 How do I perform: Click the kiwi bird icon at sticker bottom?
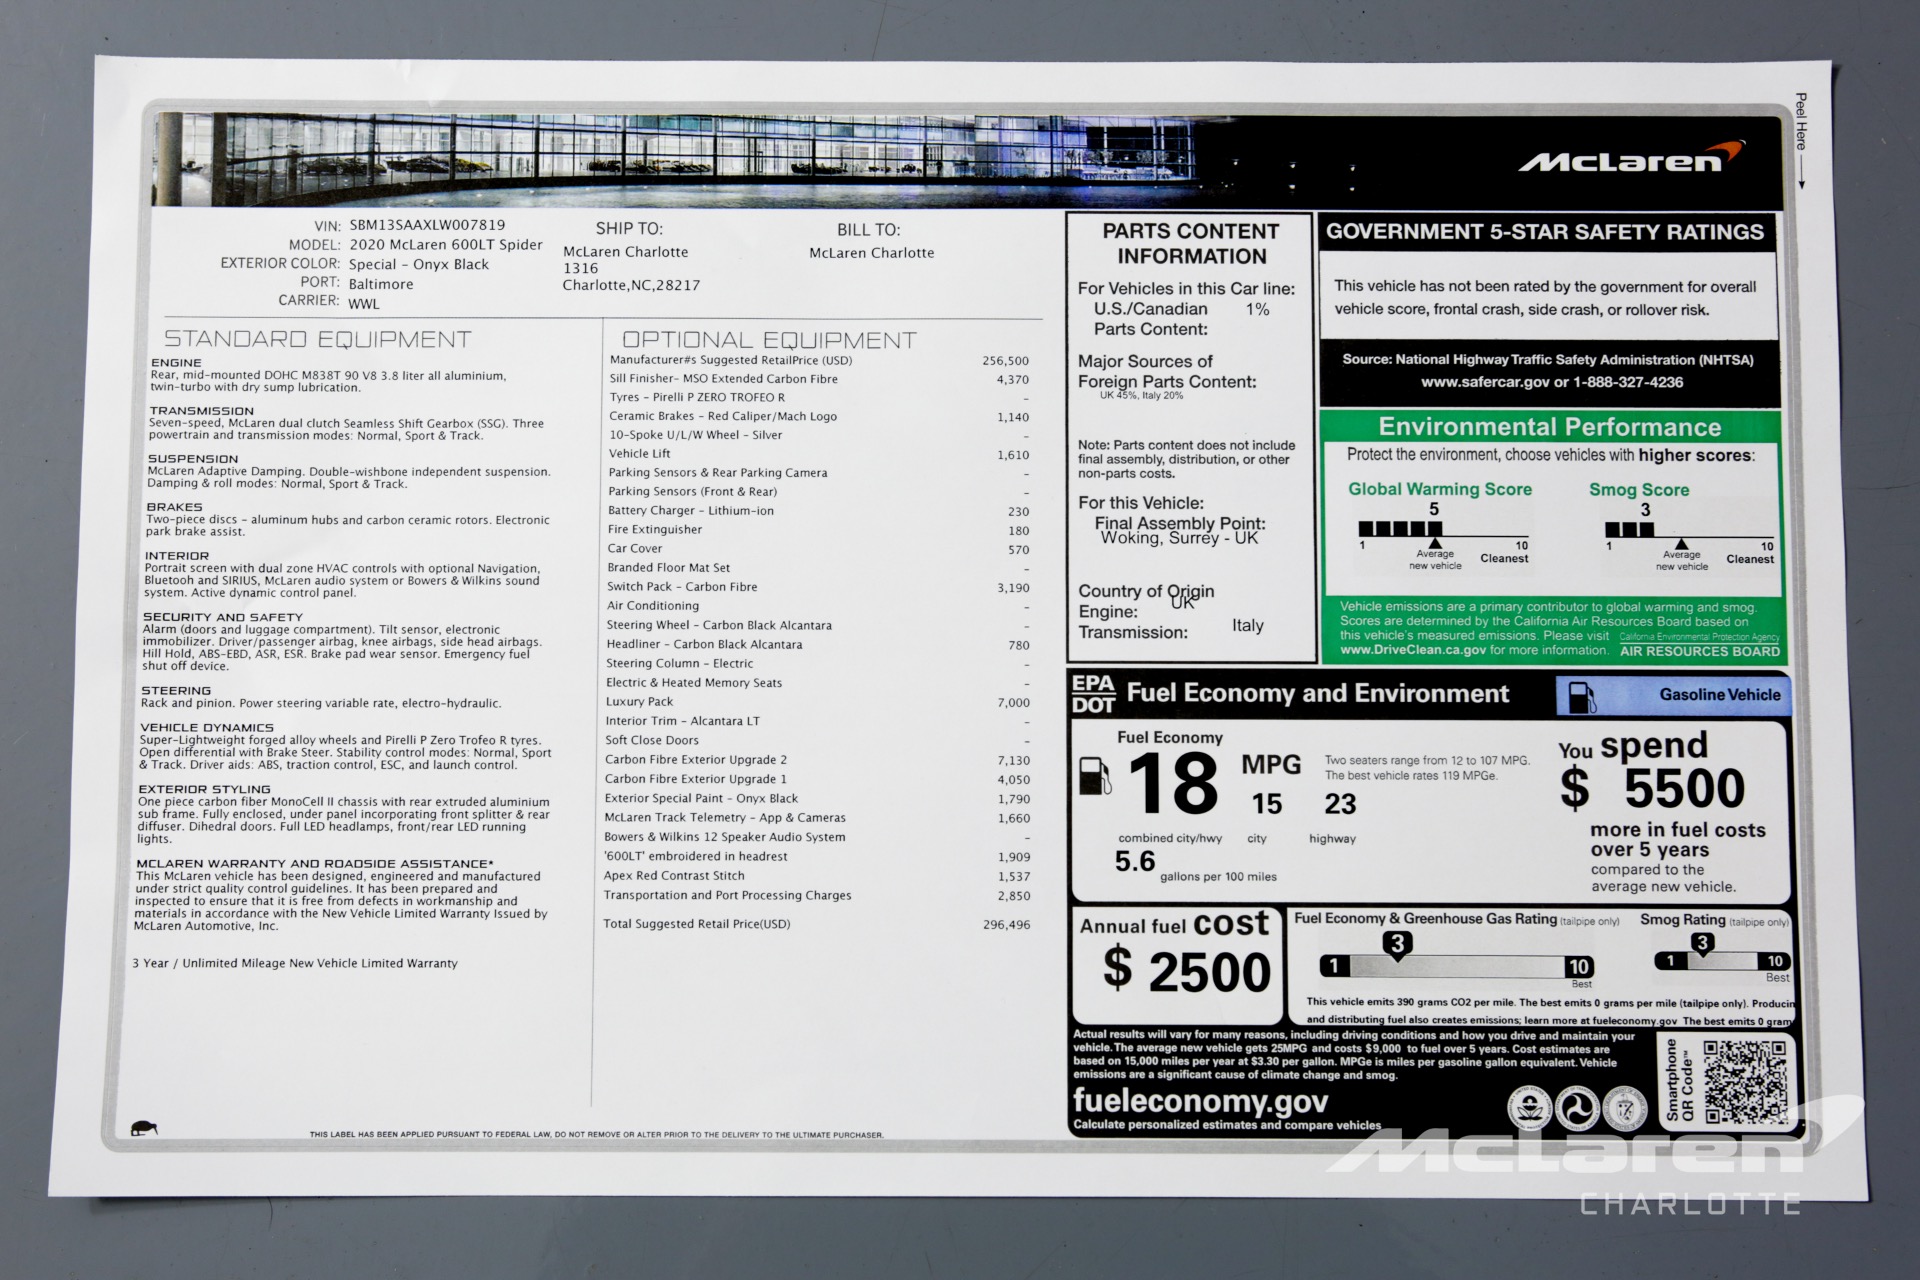[143, 1128]
